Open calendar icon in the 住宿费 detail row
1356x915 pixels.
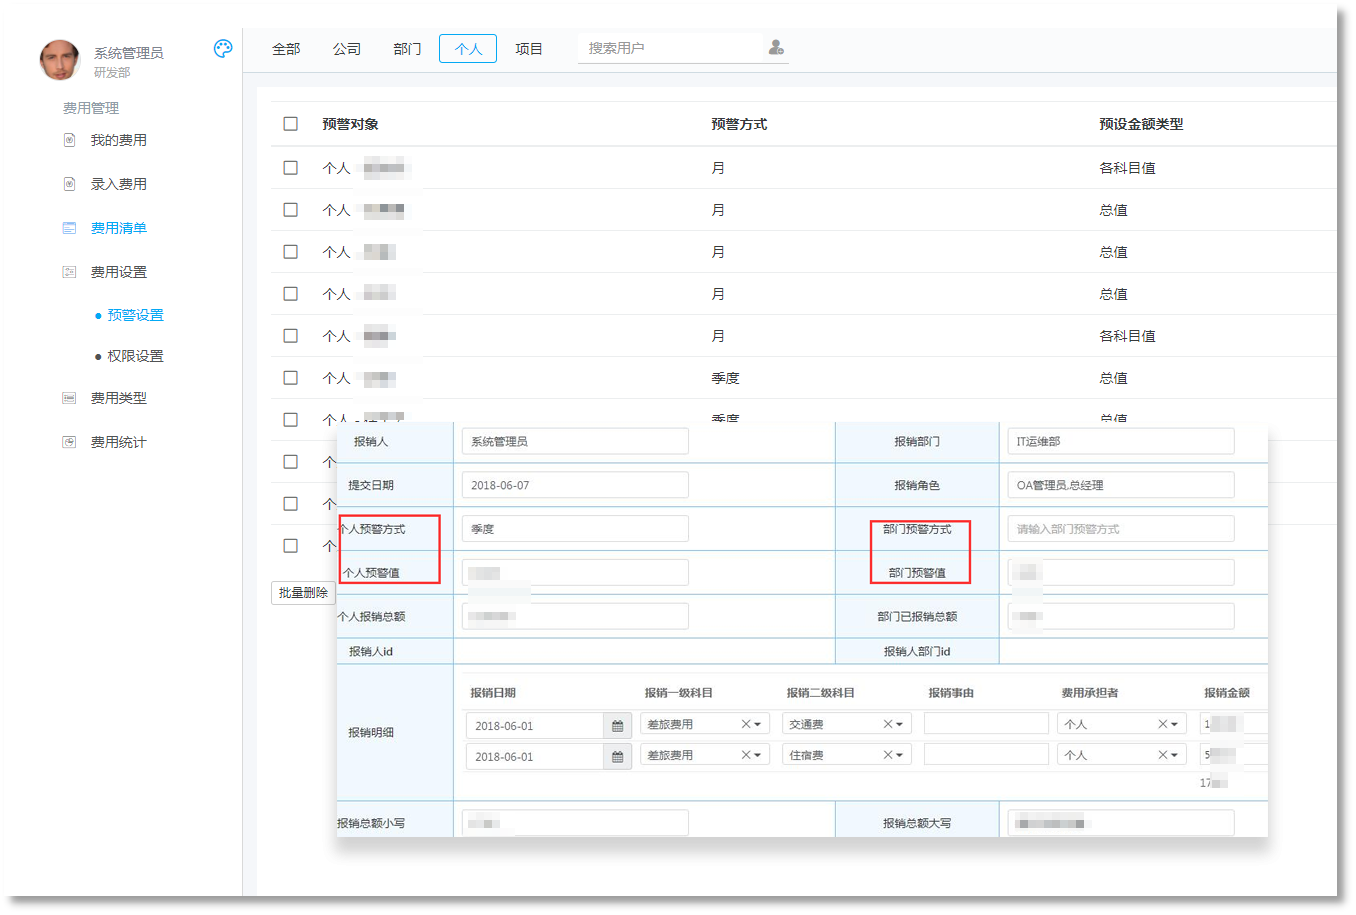(617, 757)
